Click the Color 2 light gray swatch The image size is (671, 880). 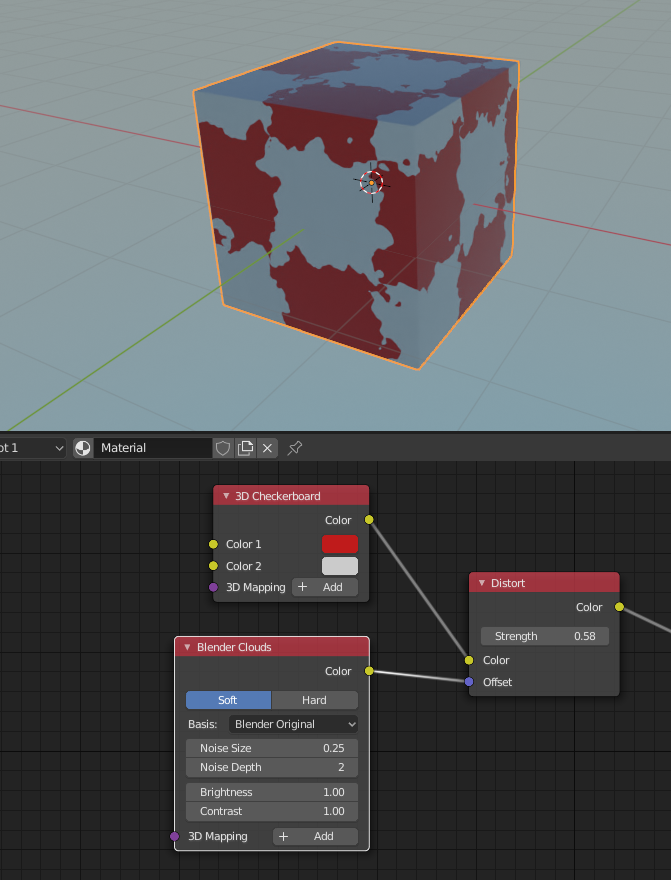(339, 566)
